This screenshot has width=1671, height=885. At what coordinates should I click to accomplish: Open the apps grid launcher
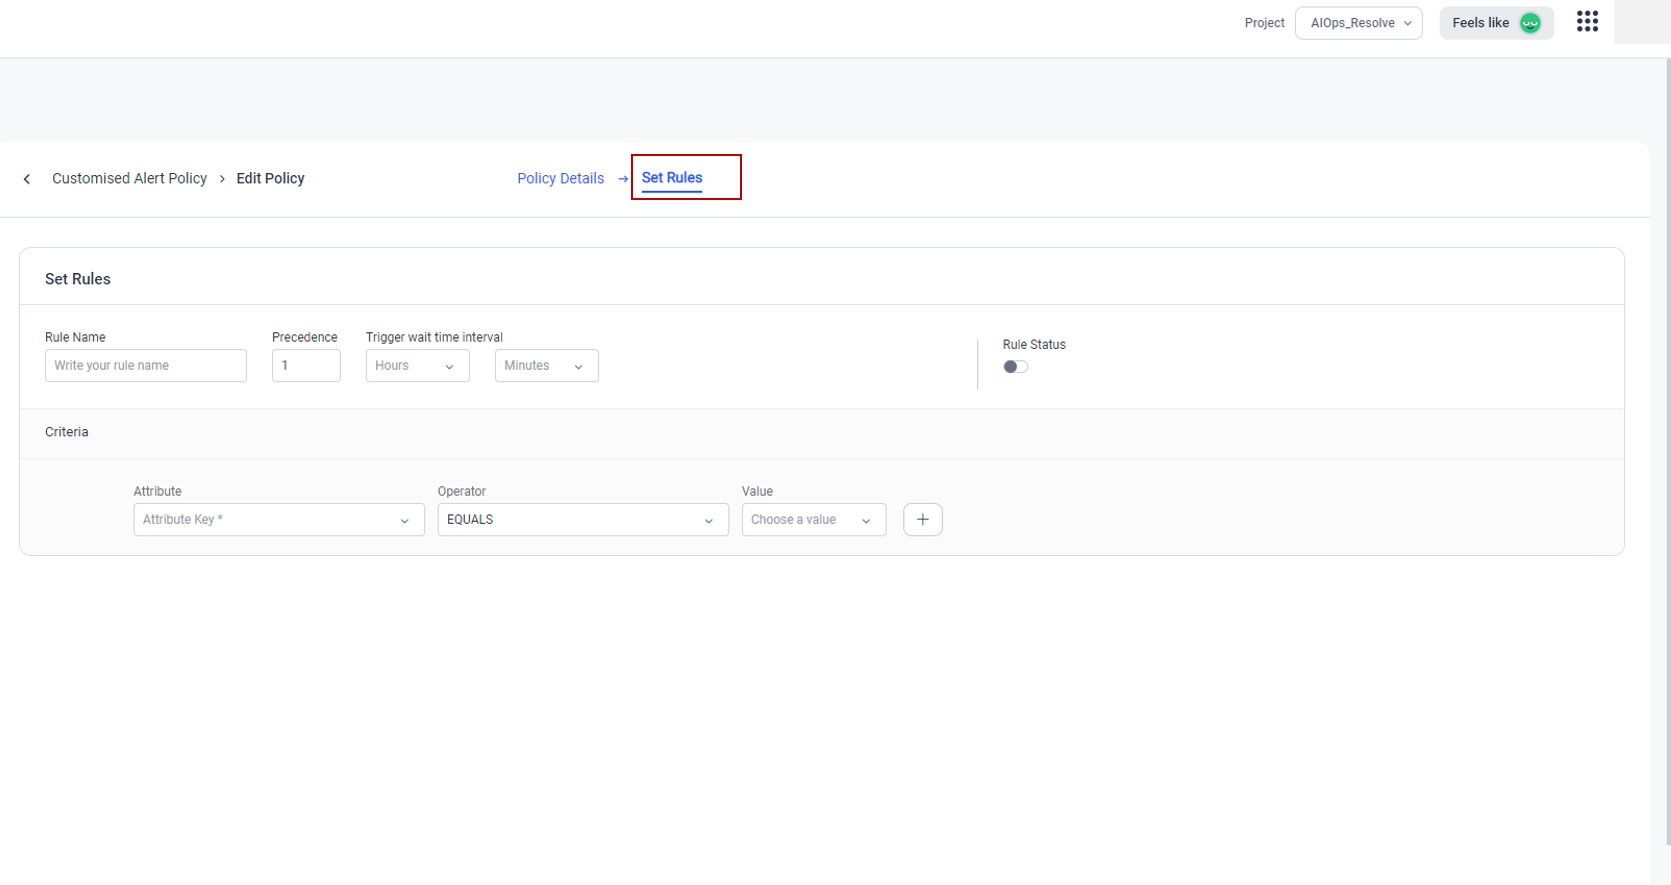point(1587,22)
